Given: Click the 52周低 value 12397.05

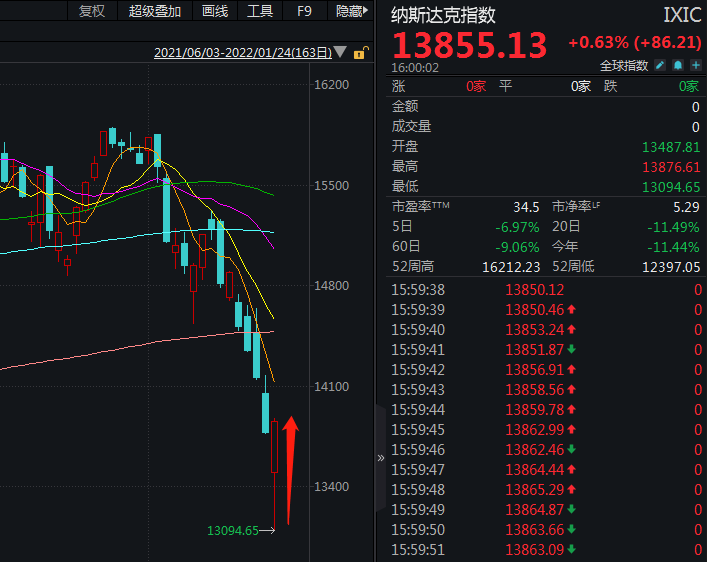Looking at the screenshot, I should [x=671, y=267].
